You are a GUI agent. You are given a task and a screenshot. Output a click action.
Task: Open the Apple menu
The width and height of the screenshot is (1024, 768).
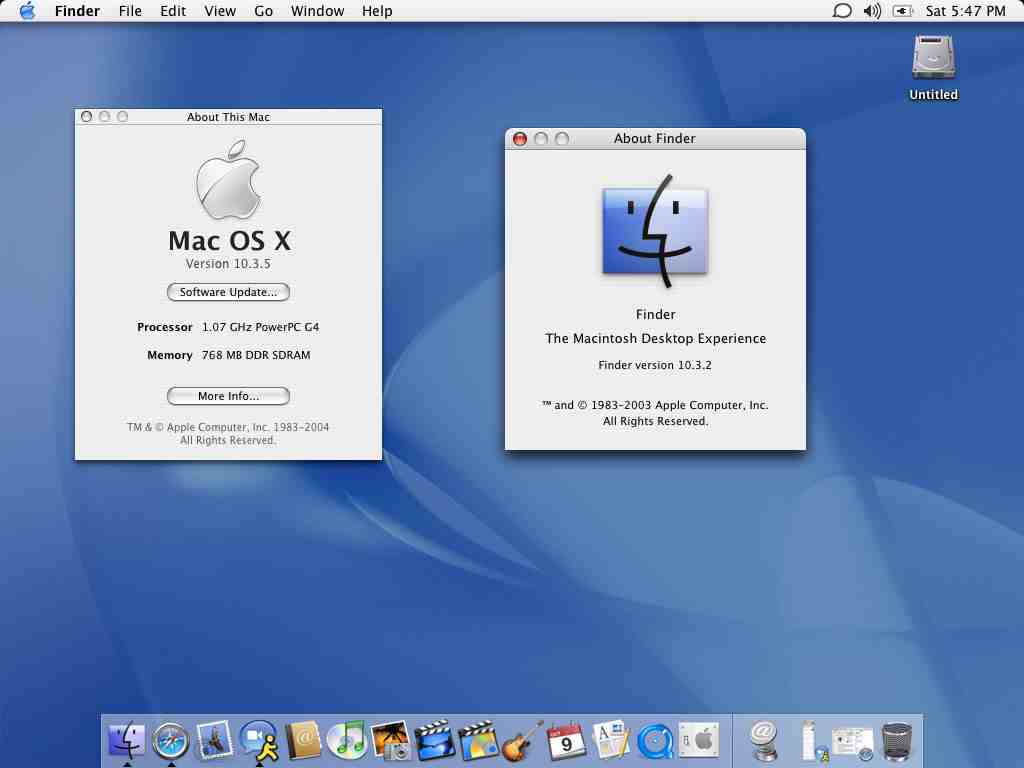pos(27,10)
